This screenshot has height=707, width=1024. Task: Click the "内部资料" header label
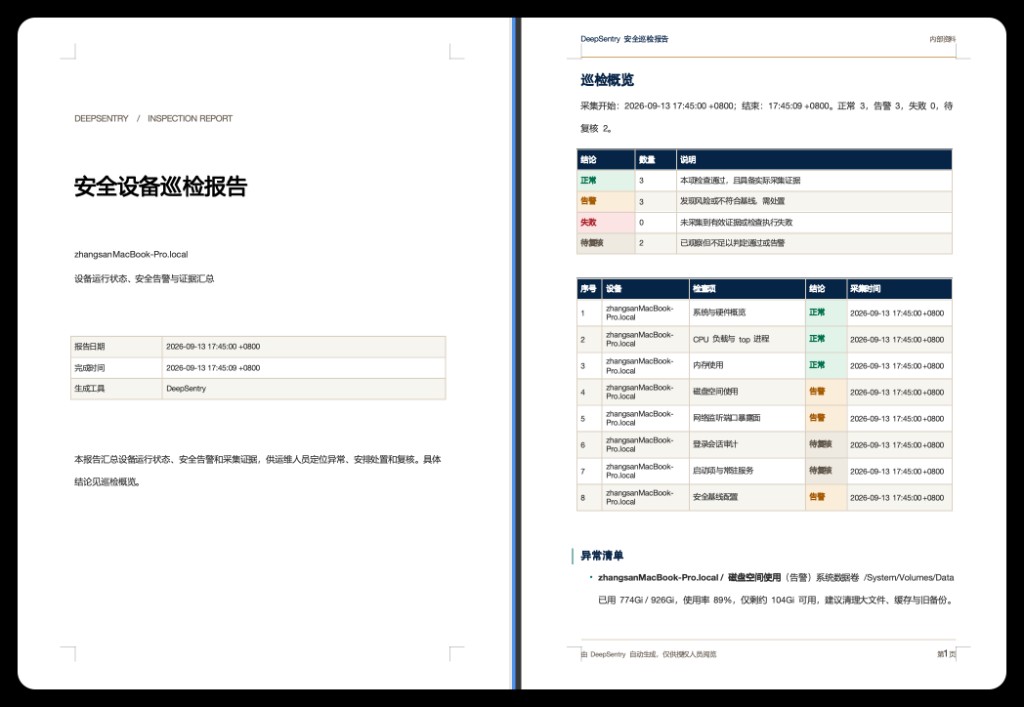click(x=942, y=39)
